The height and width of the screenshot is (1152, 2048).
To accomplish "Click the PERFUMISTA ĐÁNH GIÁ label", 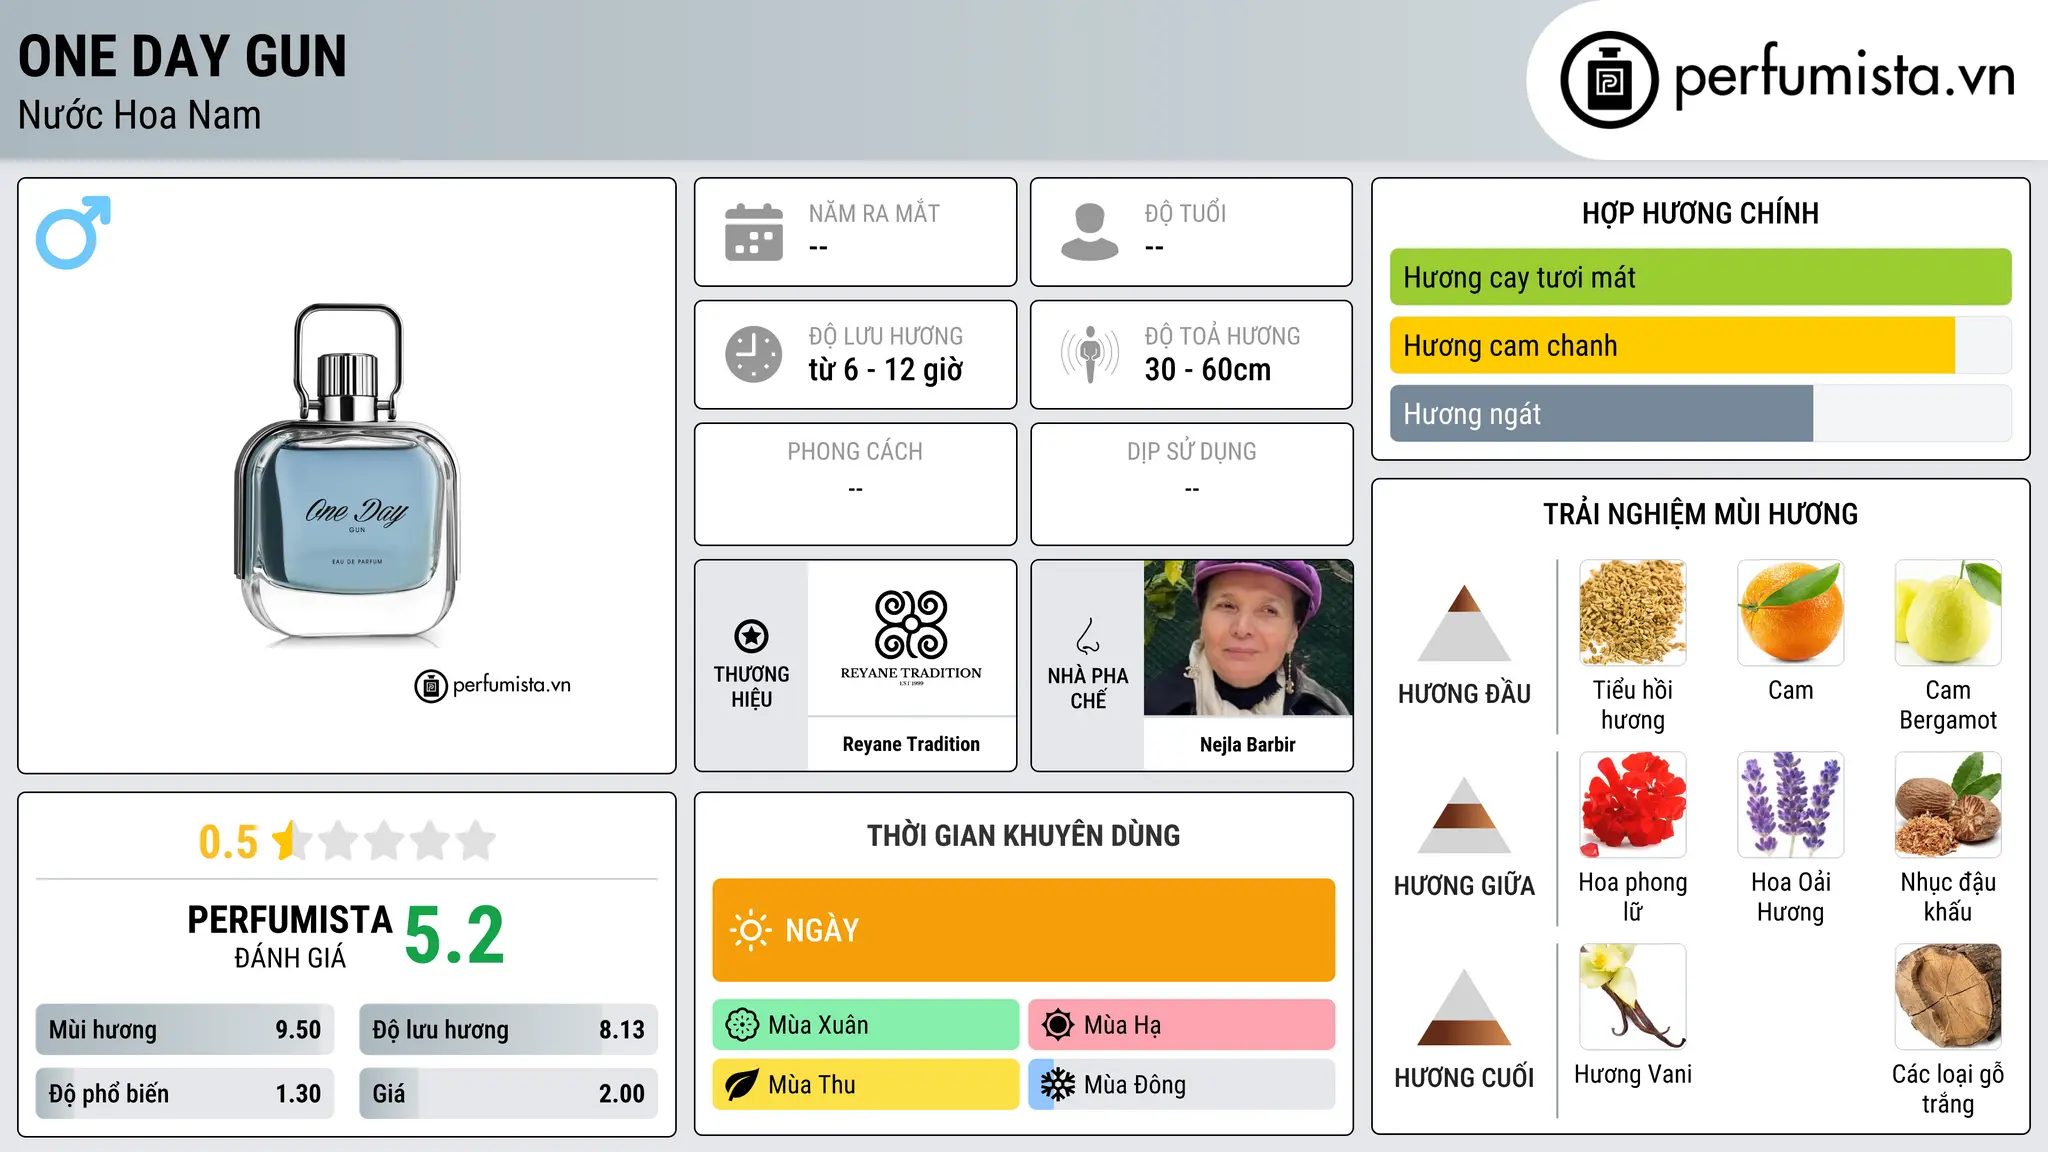I will point(290,936).
